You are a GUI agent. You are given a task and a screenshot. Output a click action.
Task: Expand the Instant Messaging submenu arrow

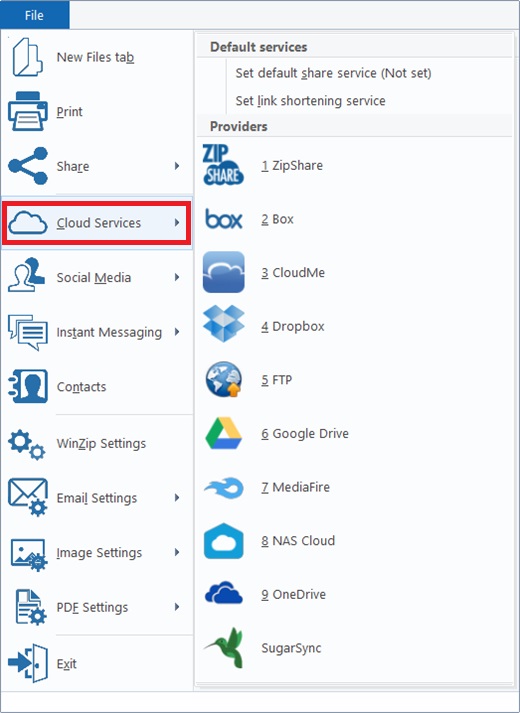[177, 331]
